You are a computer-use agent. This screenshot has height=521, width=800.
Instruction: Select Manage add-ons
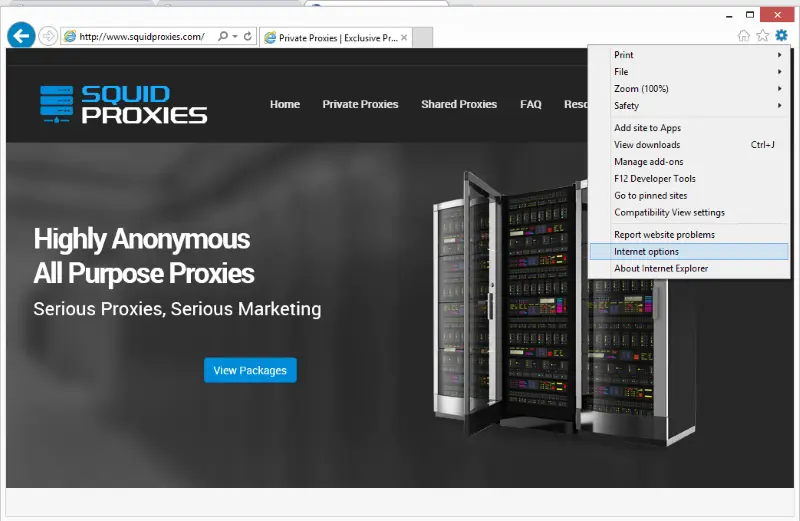click(689, 161)
